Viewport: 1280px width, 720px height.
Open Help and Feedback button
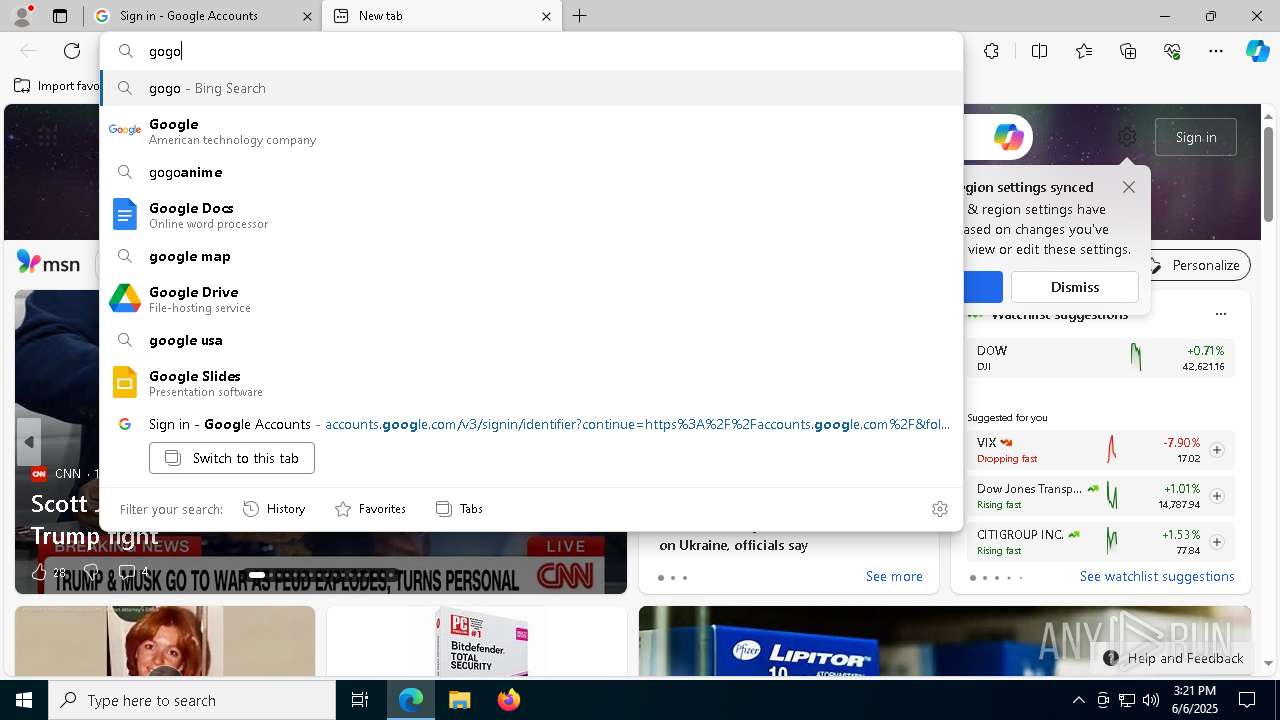pyautogui.click(x=1173, y=658)
